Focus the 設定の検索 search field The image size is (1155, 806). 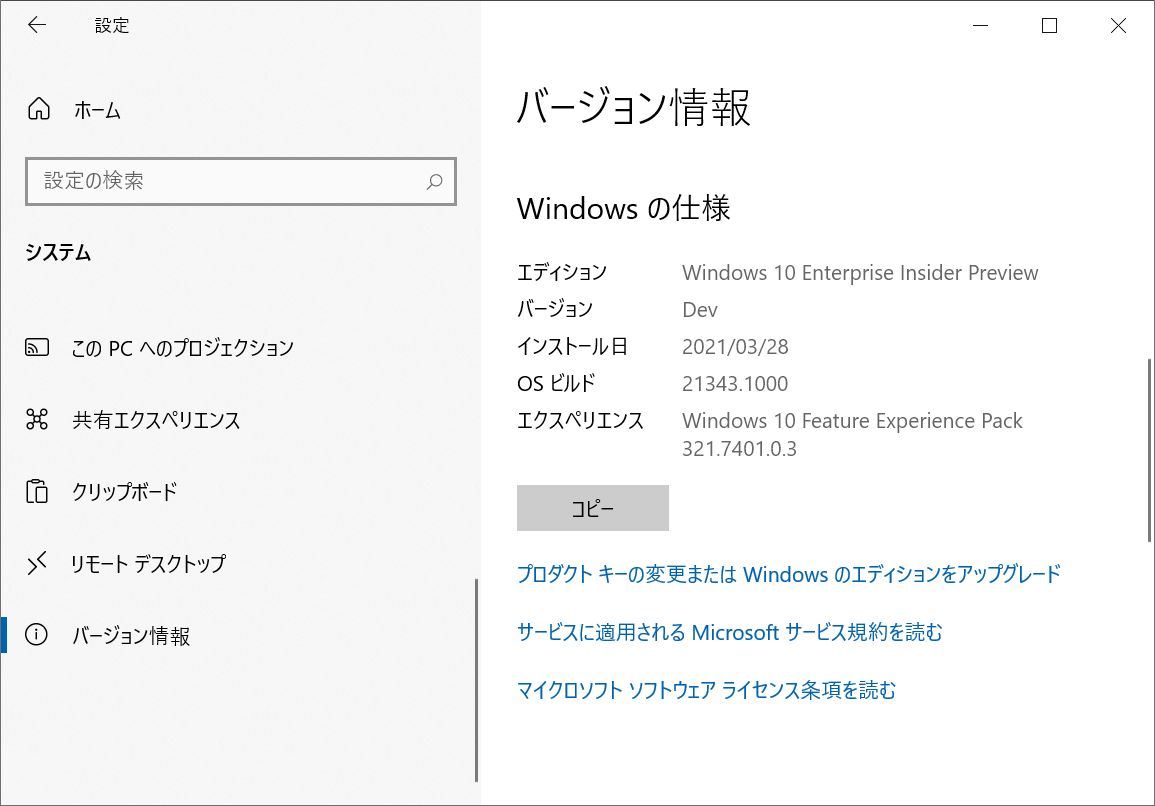[x=241, y=181]
